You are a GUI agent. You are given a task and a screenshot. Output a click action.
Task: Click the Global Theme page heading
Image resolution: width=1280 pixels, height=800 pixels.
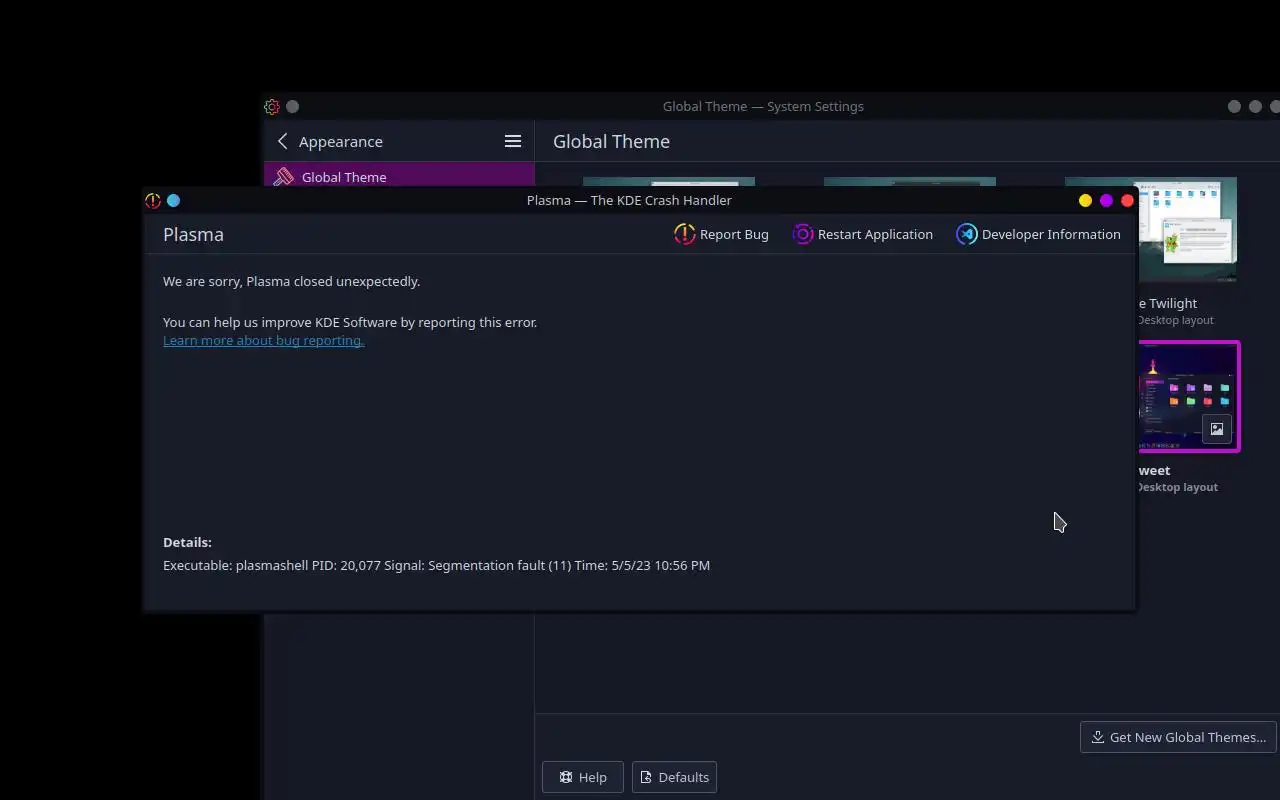611,141
